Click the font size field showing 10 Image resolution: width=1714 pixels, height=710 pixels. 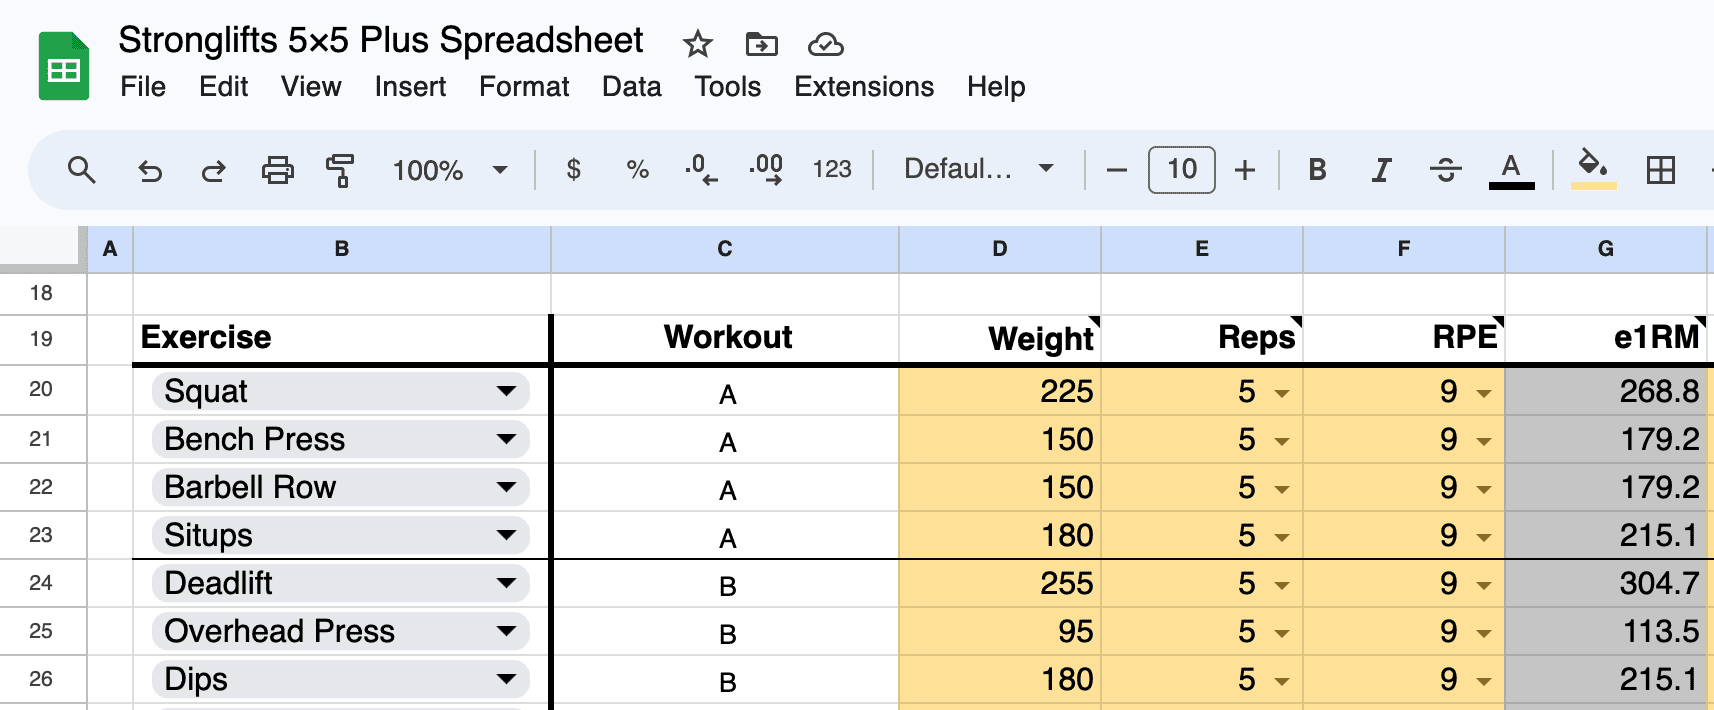click(1182, 169)
